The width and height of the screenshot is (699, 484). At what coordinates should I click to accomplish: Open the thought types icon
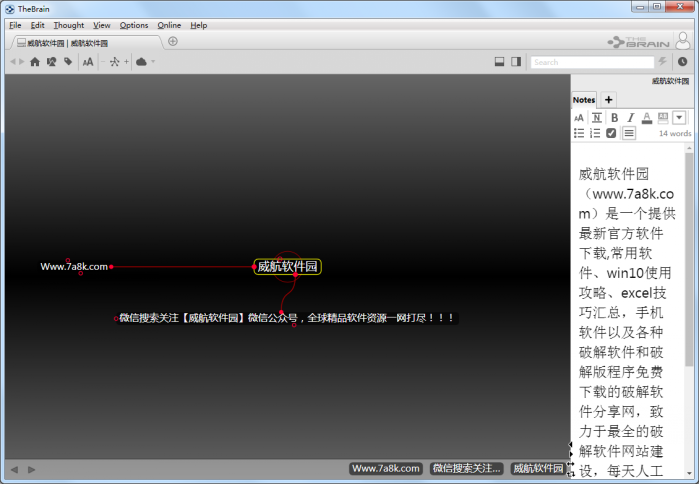click(x=51, y=62)
